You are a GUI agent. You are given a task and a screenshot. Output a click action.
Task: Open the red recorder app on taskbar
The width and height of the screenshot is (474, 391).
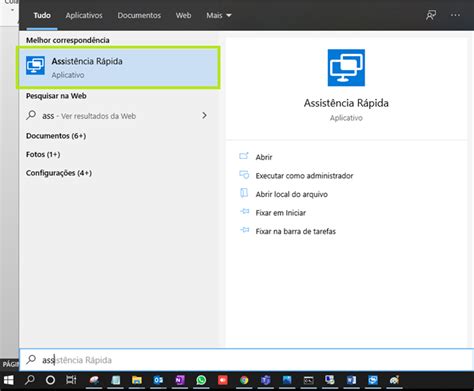222,380
